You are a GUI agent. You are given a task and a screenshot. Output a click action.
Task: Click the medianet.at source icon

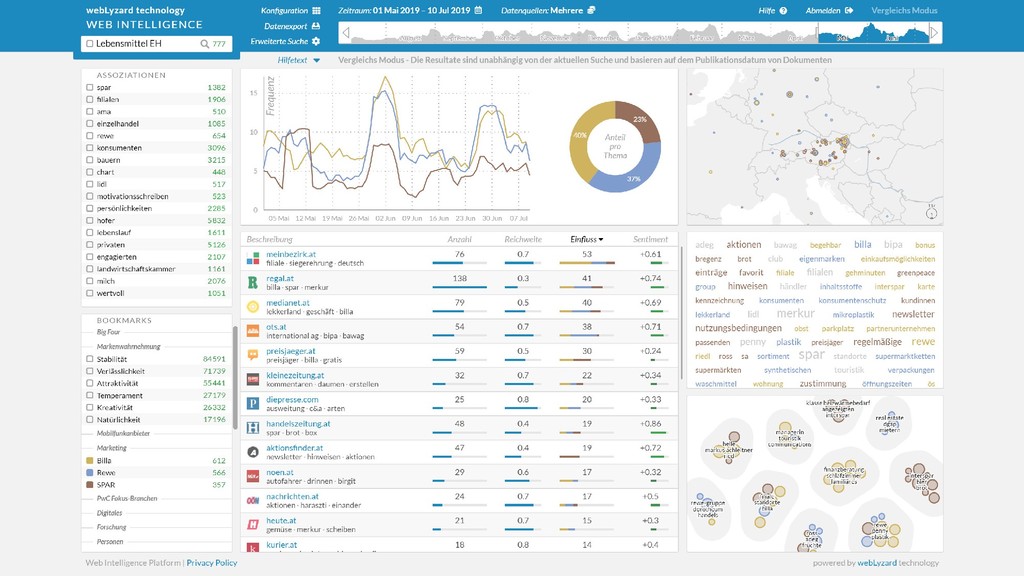tap(253, 307)
